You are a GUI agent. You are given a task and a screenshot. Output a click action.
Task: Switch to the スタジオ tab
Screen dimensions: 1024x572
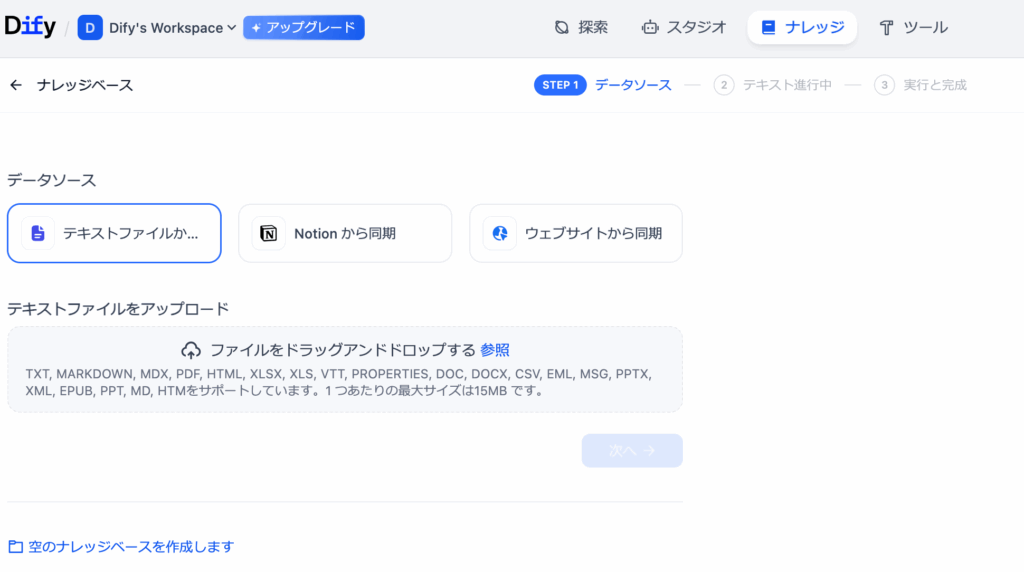coord(684,28)
